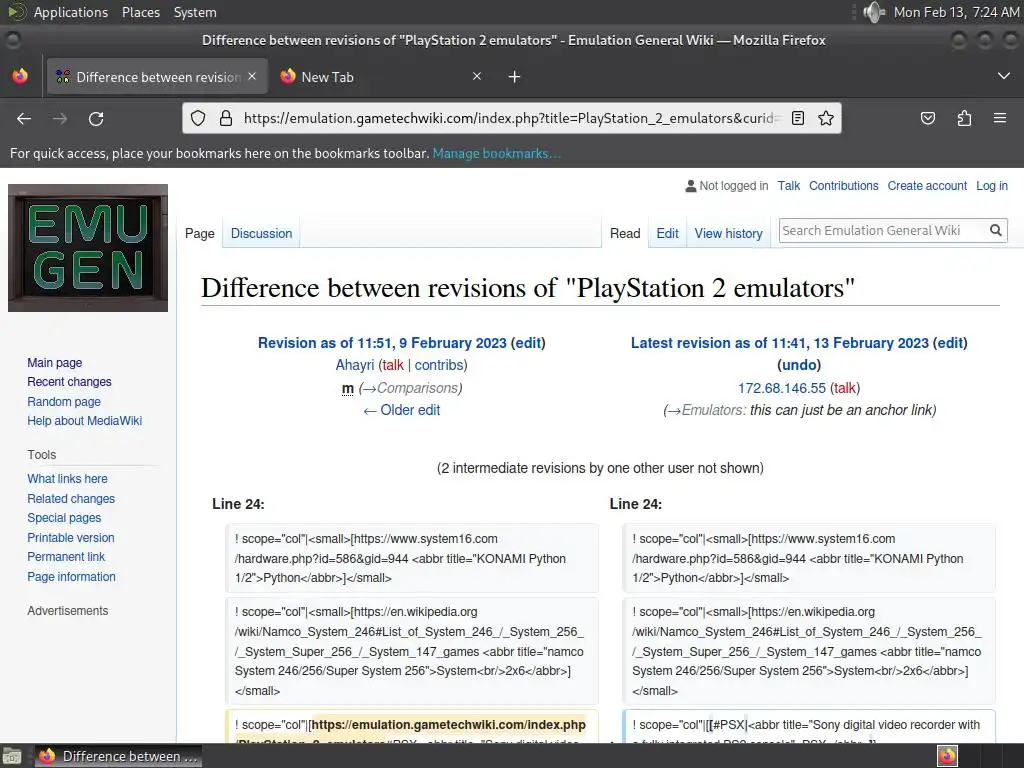
Task: Click the show desktop icon in bottom panel
Action: tap(11, 756)
